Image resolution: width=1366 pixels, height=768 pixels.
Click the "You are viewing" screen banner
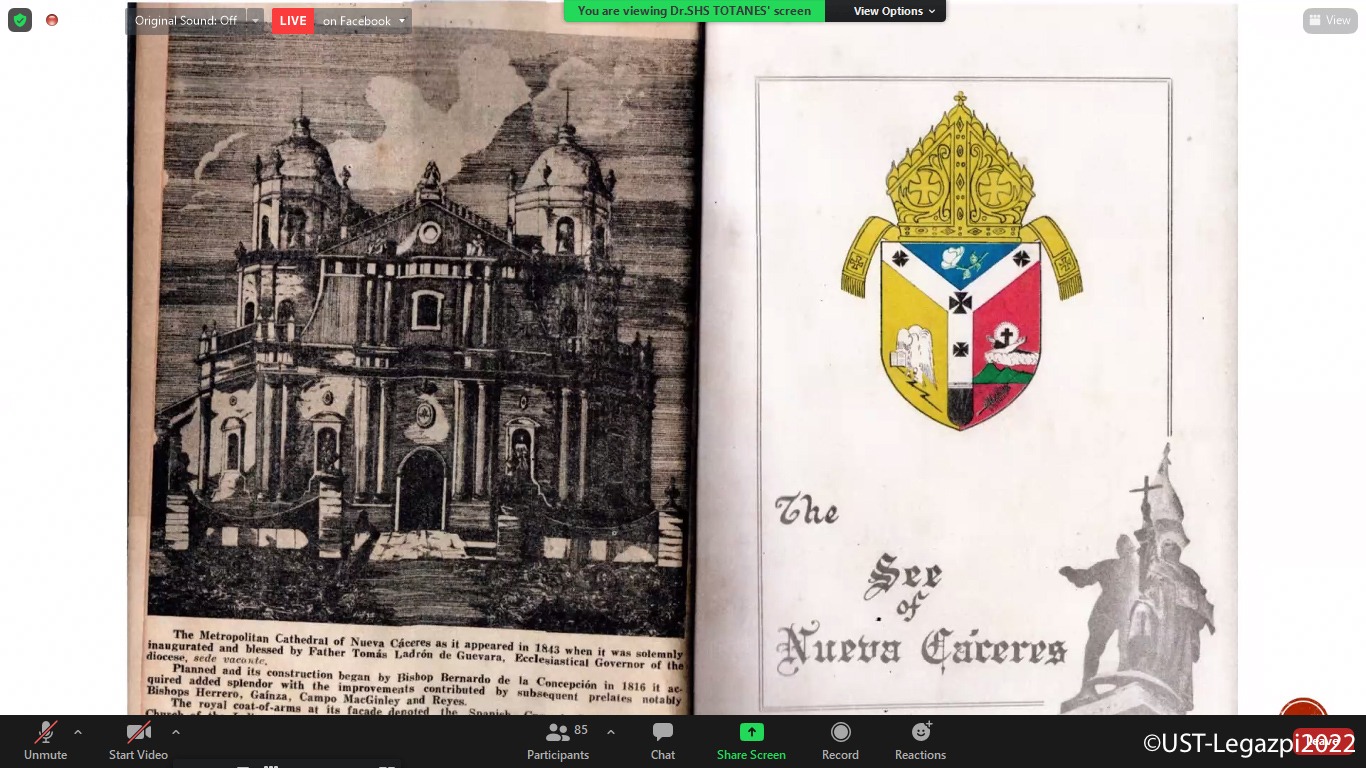[694, 11]
